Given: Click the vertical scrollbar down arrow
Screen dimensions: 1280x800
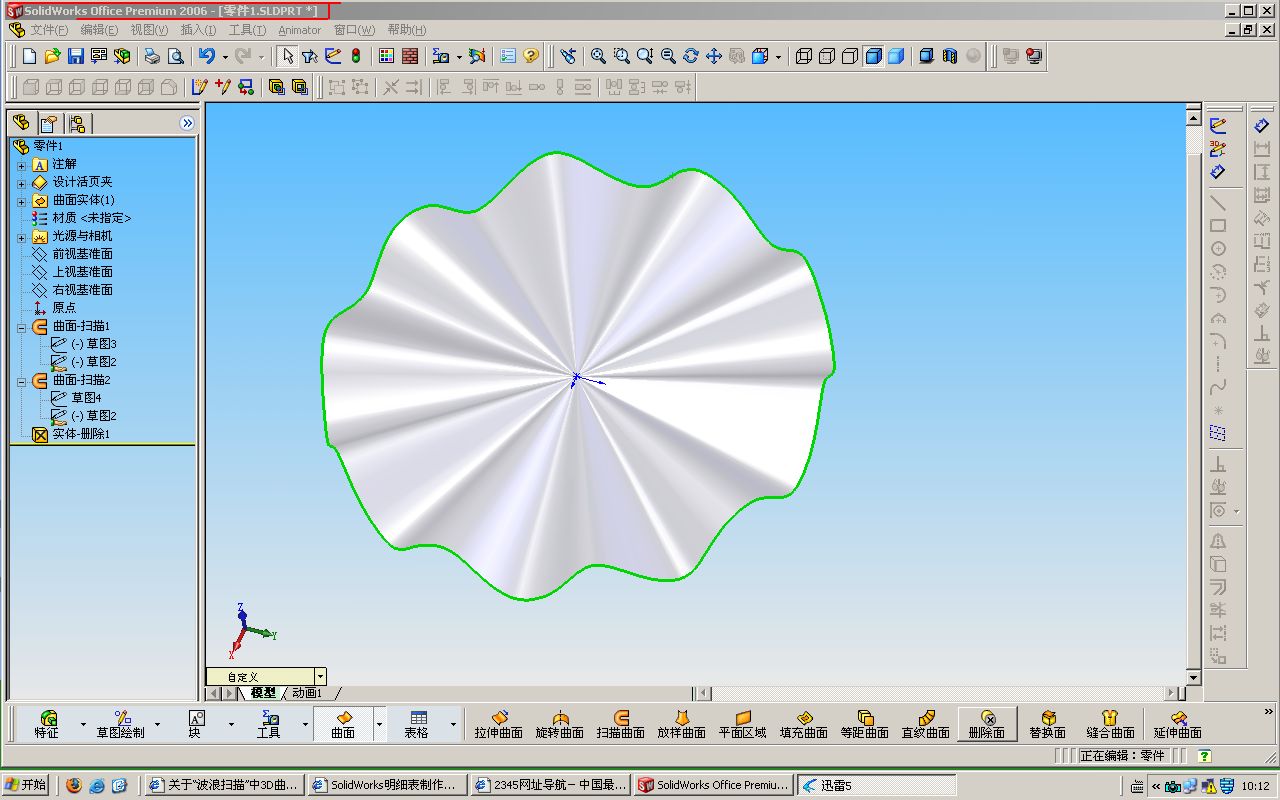Looking at the screenshot, I should coord(1193,677).
